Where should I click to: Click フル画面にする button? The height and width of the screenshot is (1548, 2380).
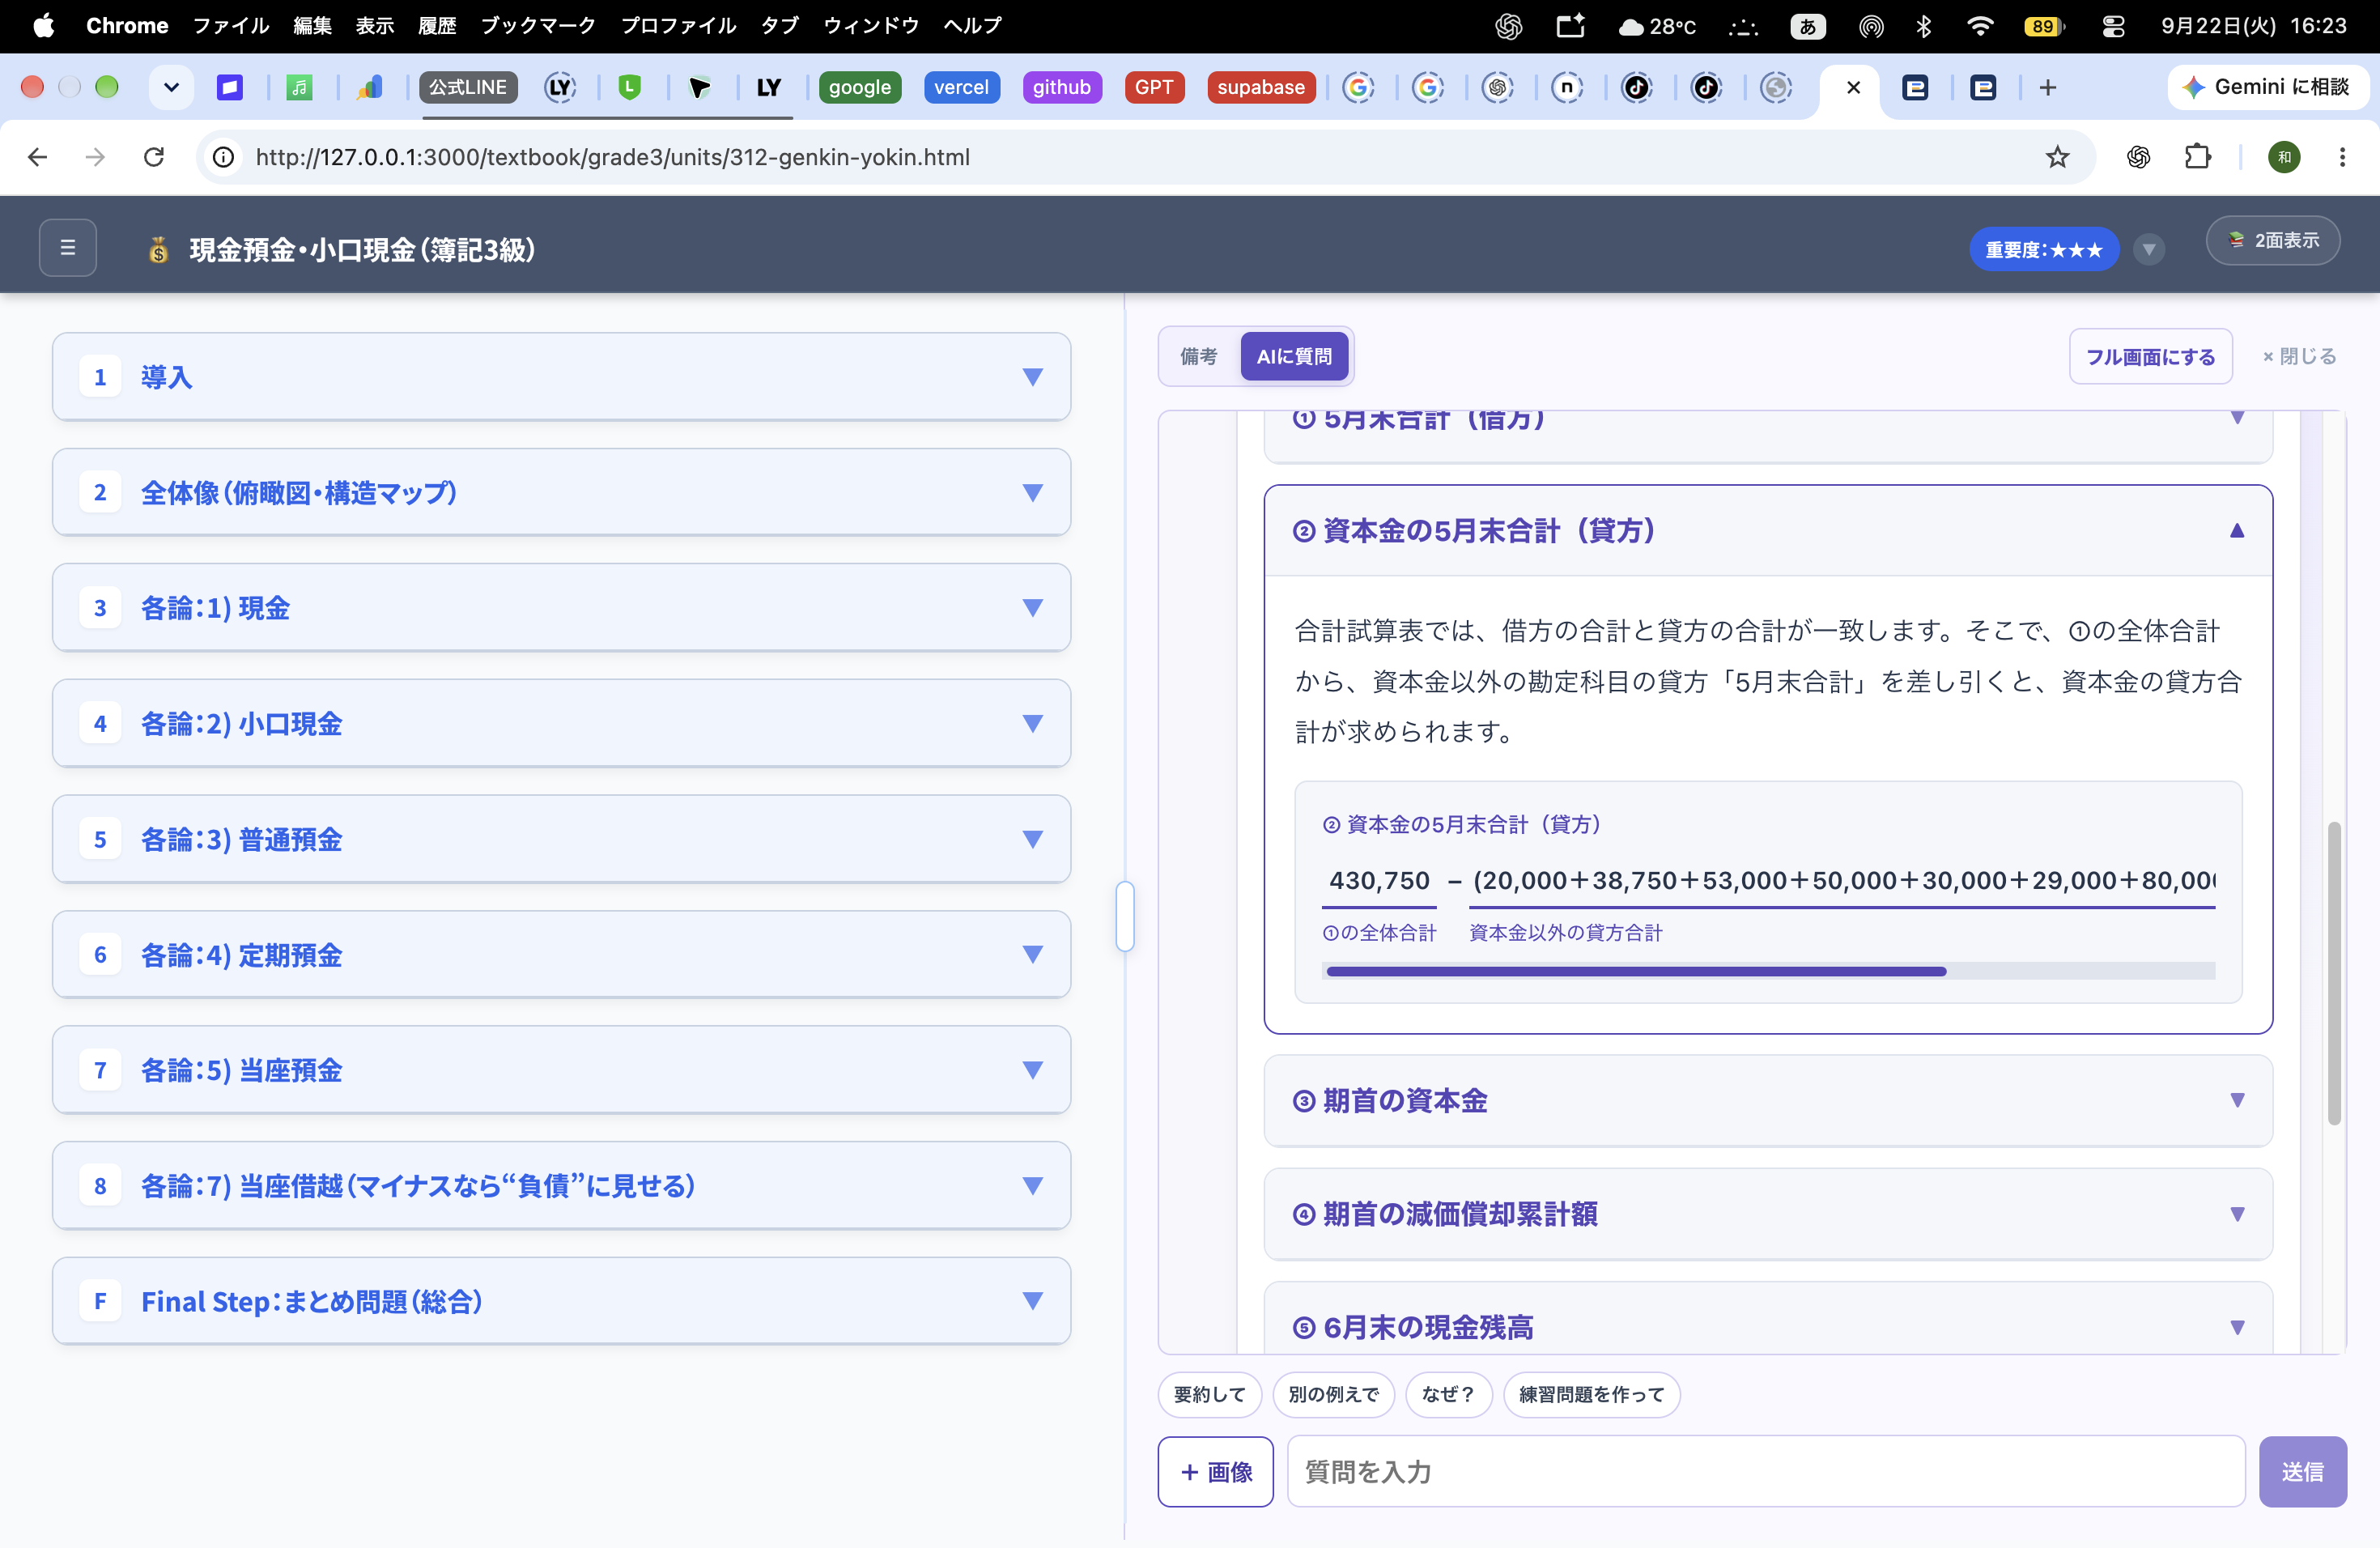pos(2150,357)
